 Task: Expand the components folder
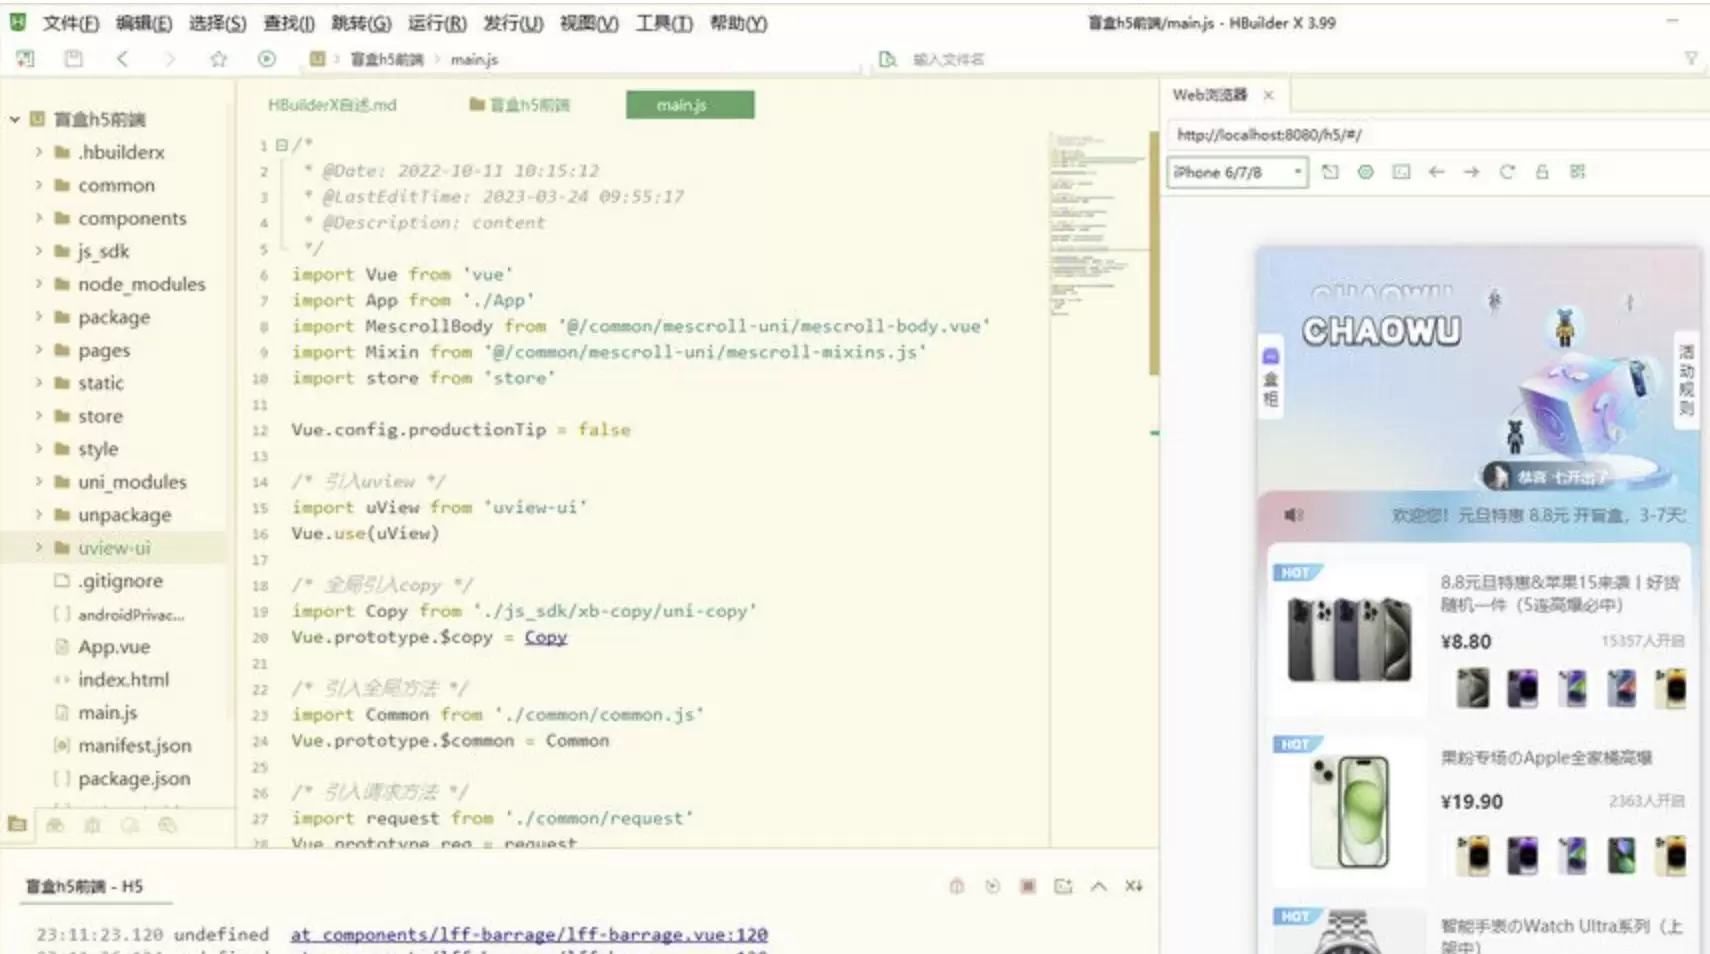39,218
